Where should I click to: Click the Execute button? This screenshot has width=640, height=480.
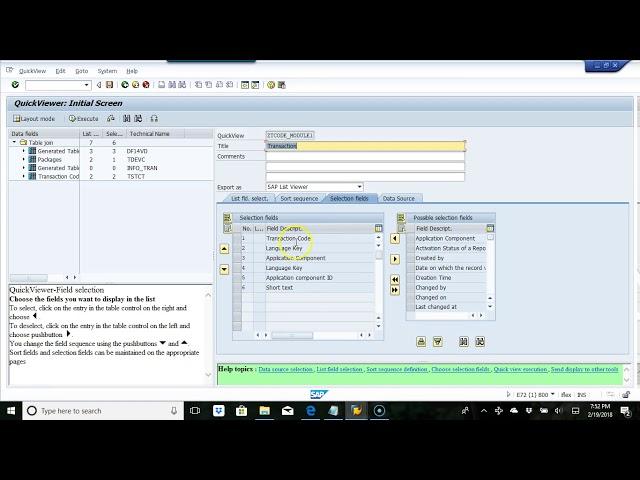(84, 119)
